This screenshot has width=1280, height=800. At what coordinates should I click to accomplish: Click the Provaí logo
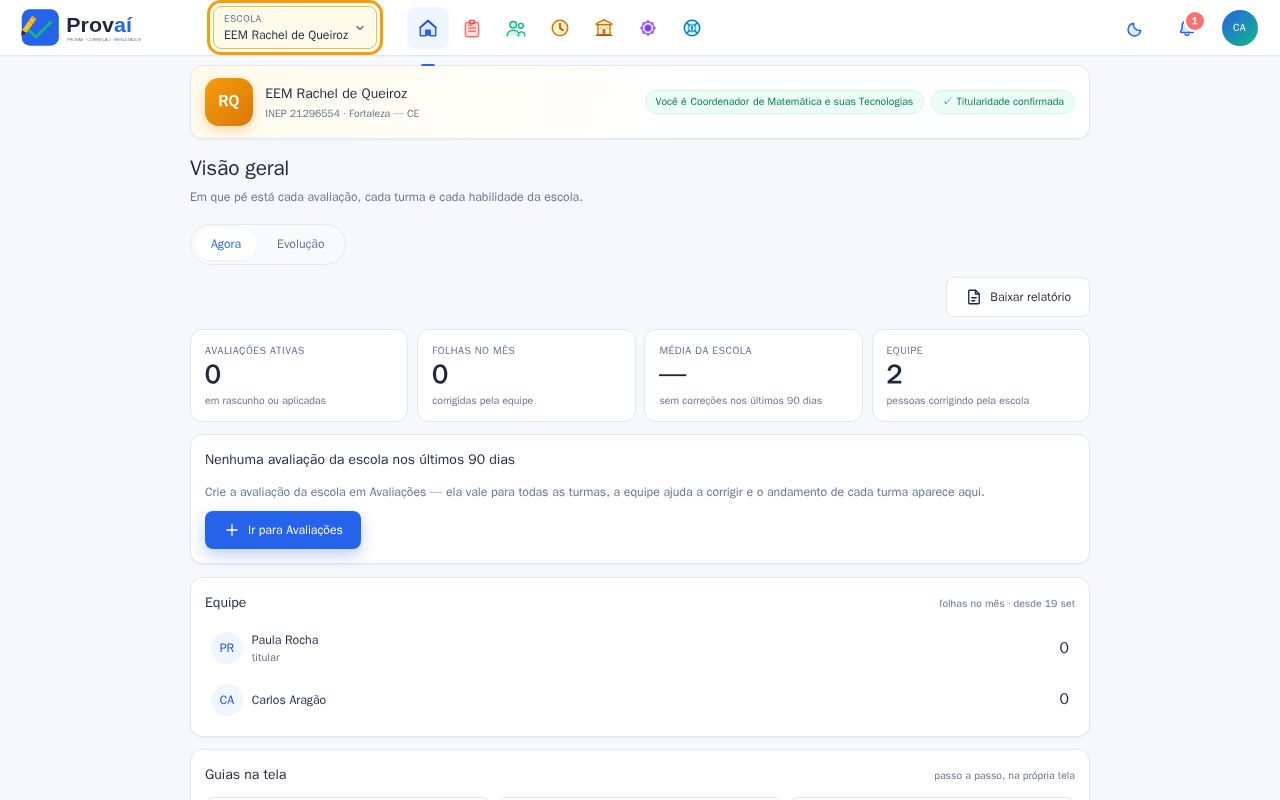click(x=82, y=28)
